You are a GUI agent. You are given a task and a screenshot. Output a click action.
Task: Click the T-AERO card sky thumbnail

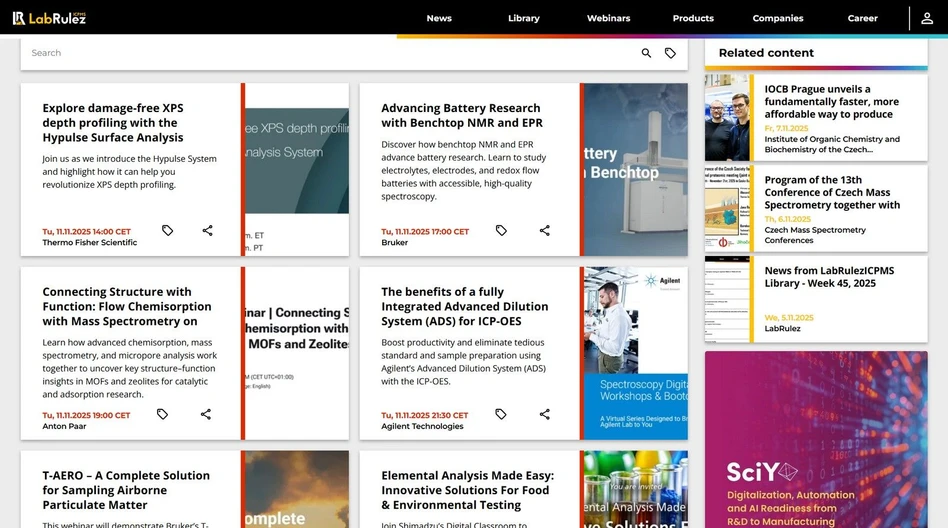tap(297, 489)
